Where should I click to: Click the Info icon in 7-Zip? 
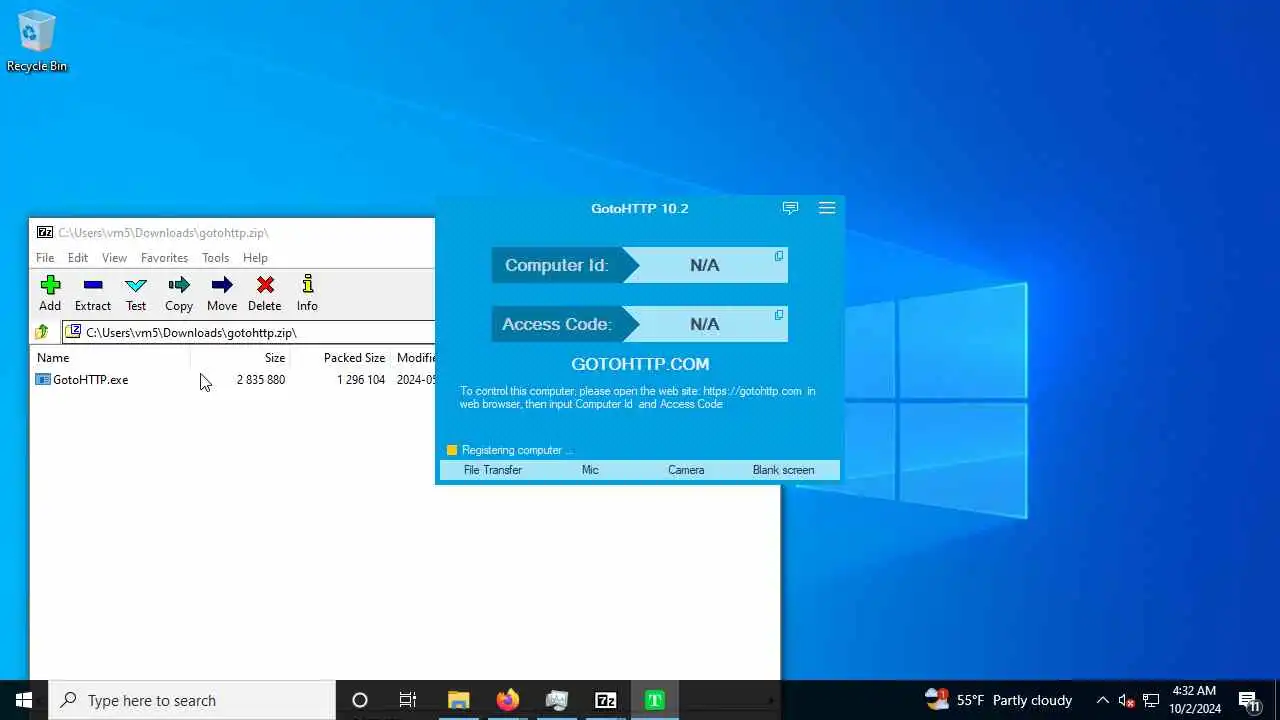pos(307,285)
